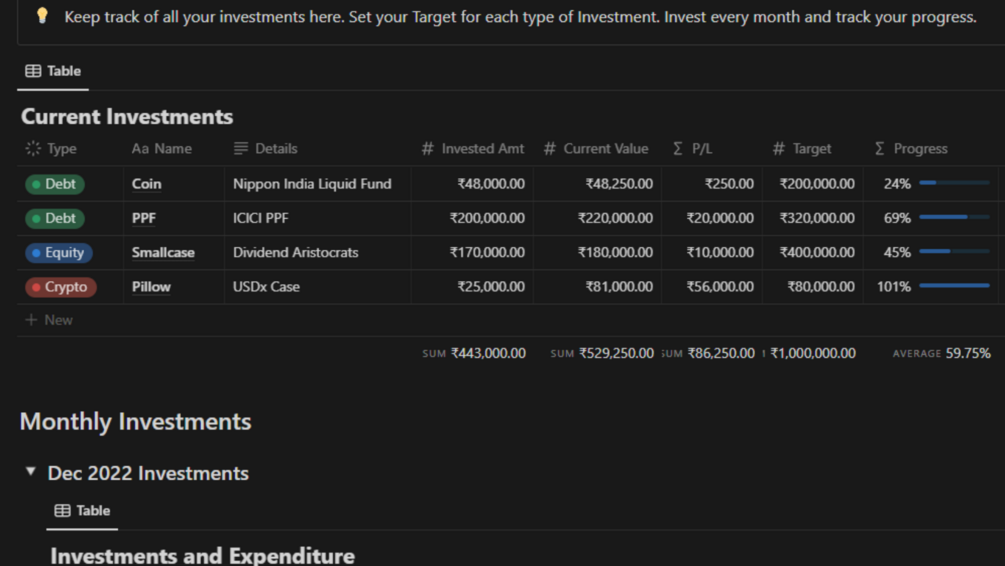
Task: Click the PPF row progress bar
Action: point(953,218)
